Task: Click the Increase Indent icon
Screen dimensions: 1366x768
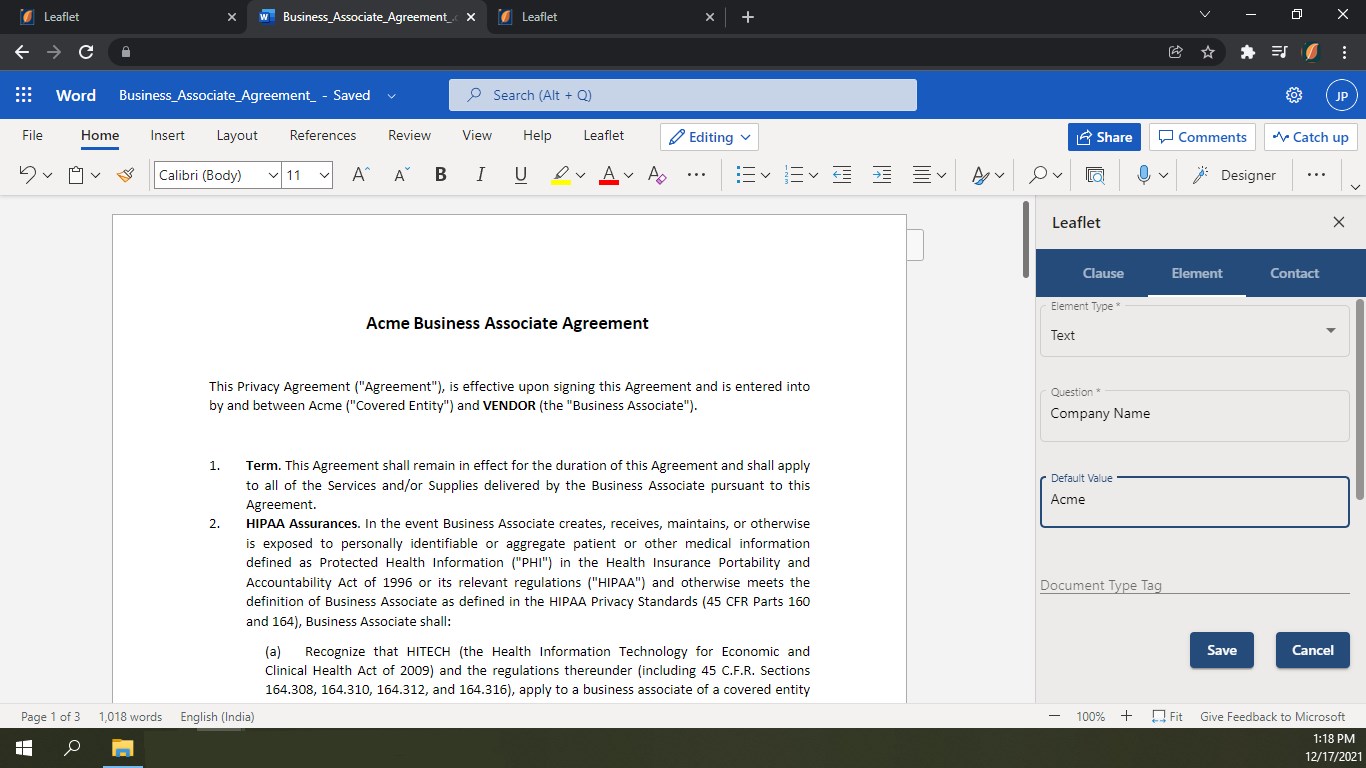Action: point(881,175)
